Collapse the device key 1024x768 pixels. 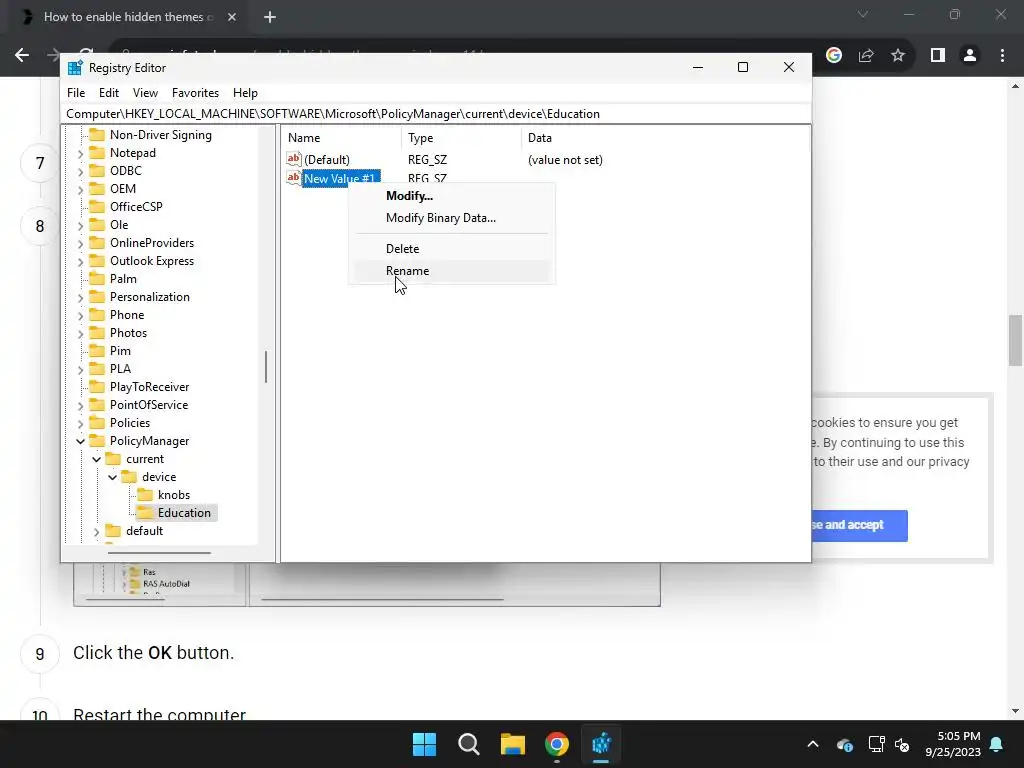coord(112,477)
